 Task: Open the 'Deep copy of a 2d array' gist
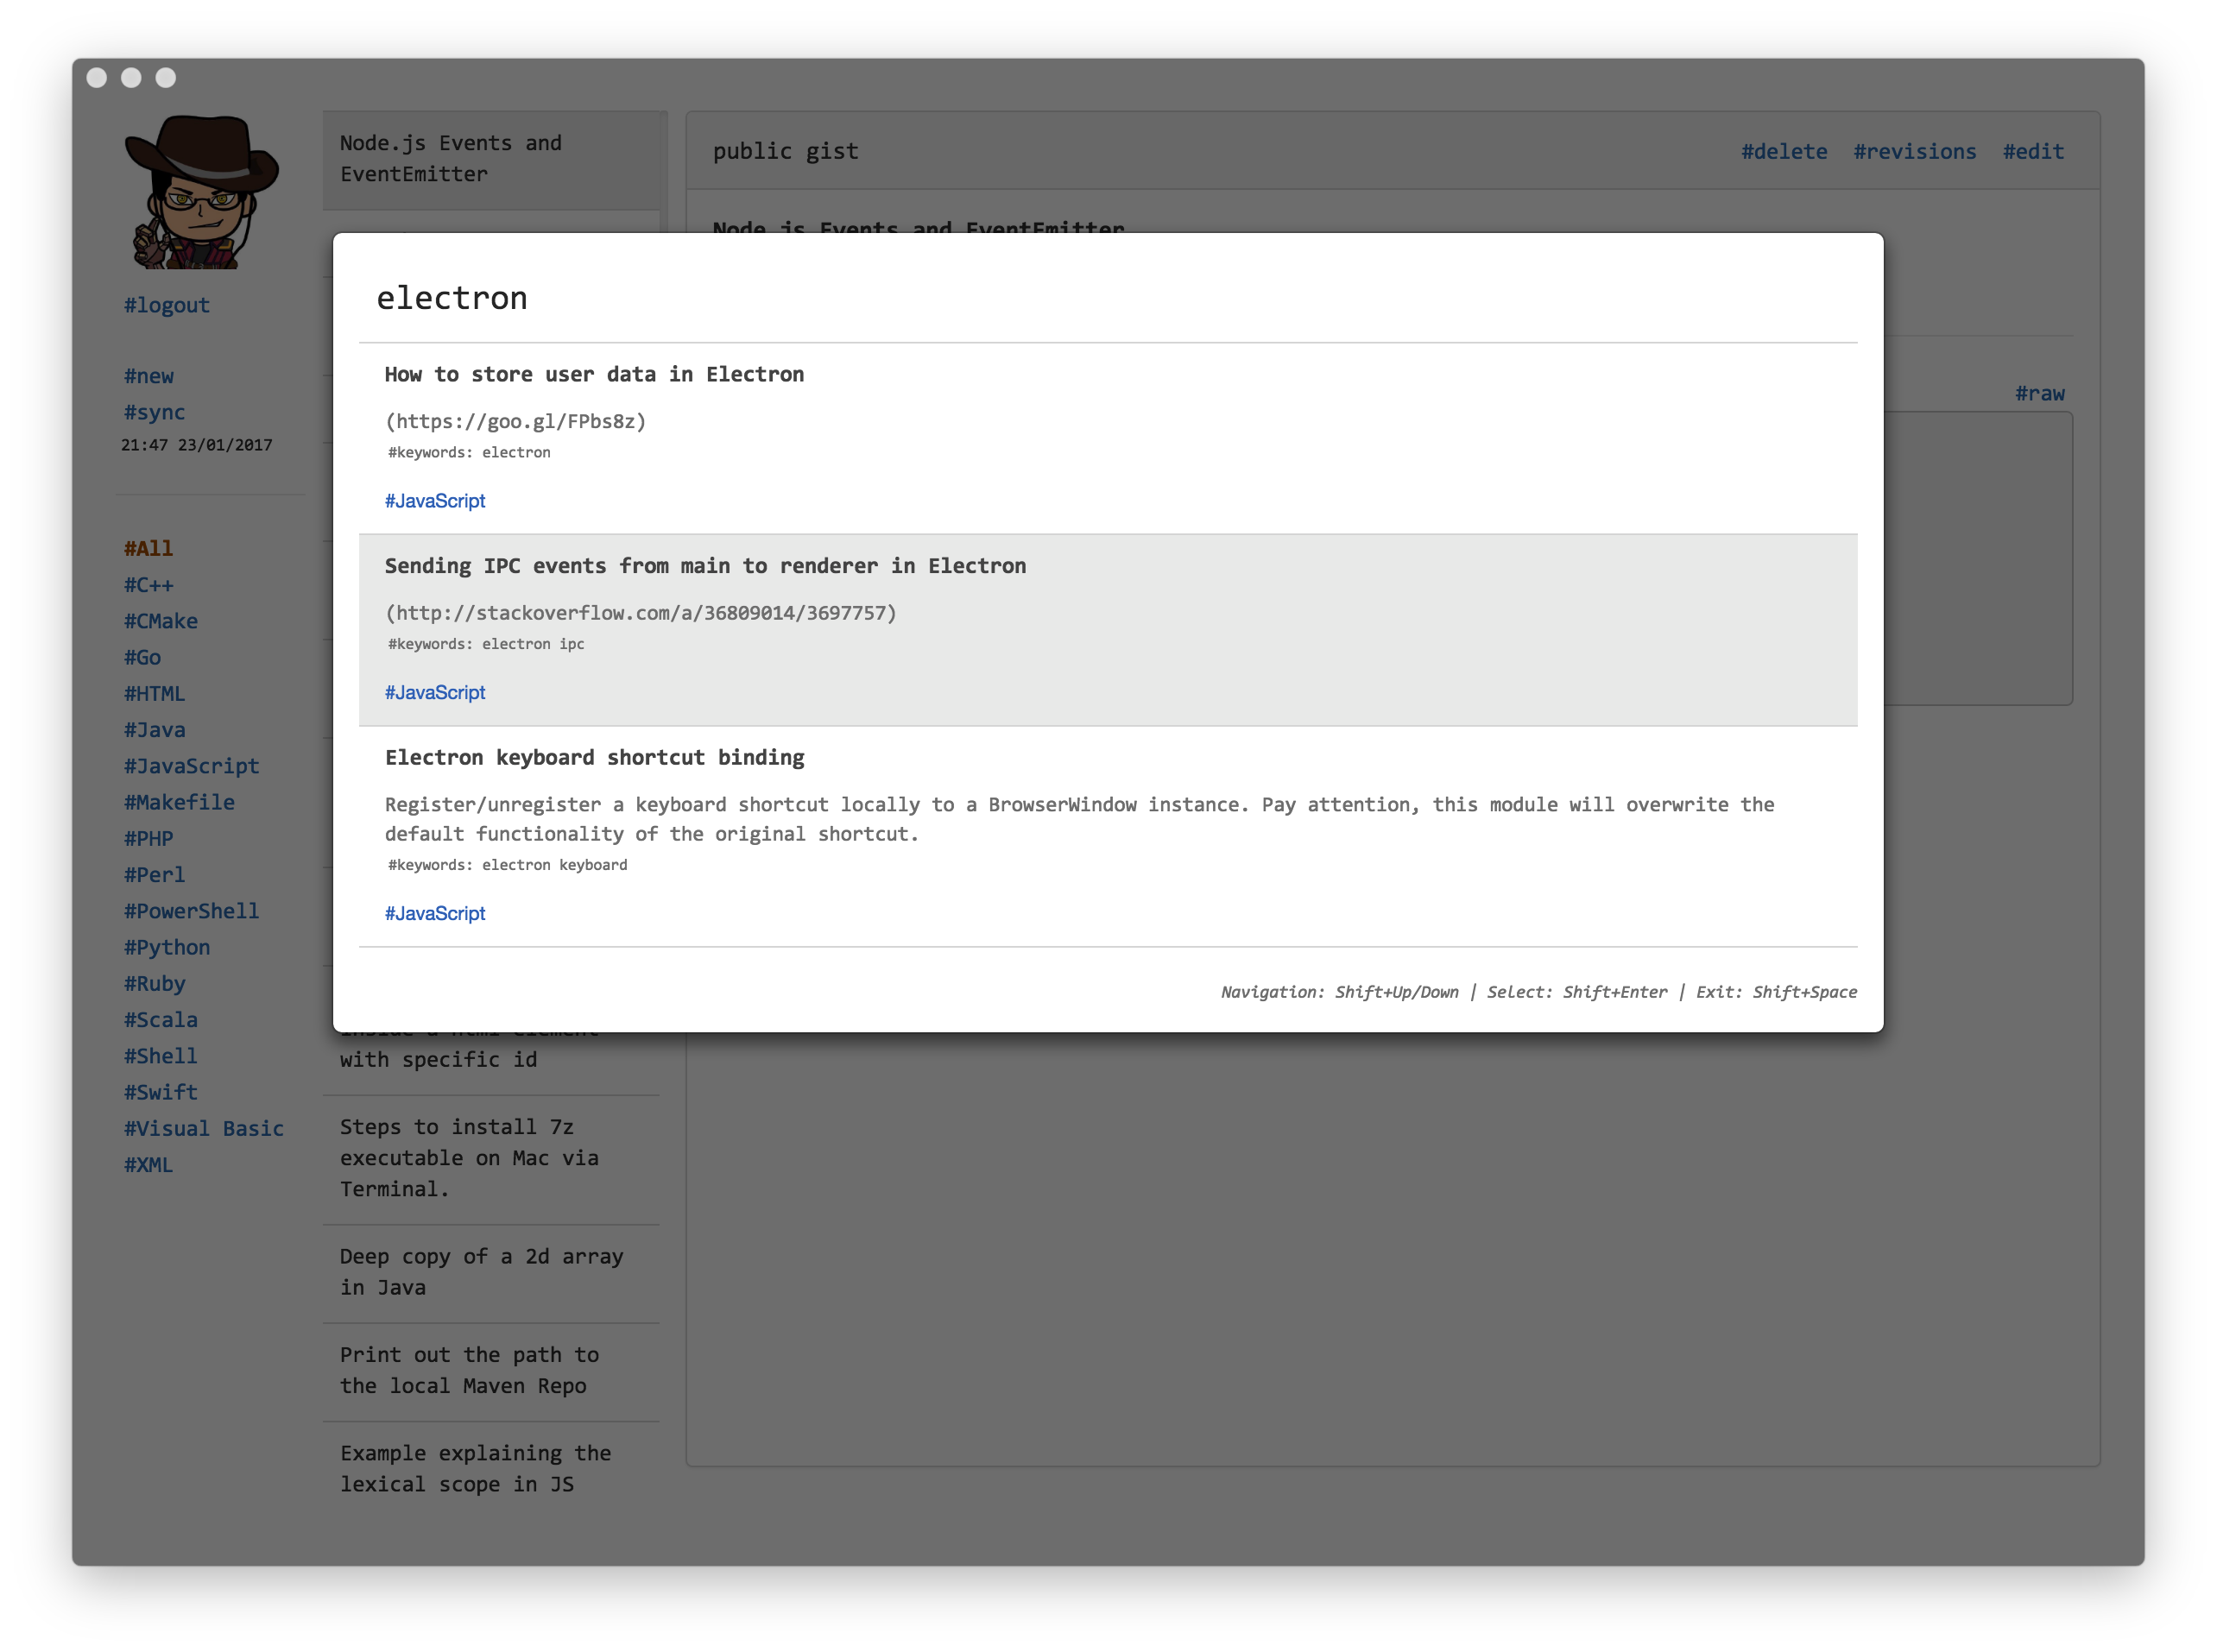tap(481, 1271)
